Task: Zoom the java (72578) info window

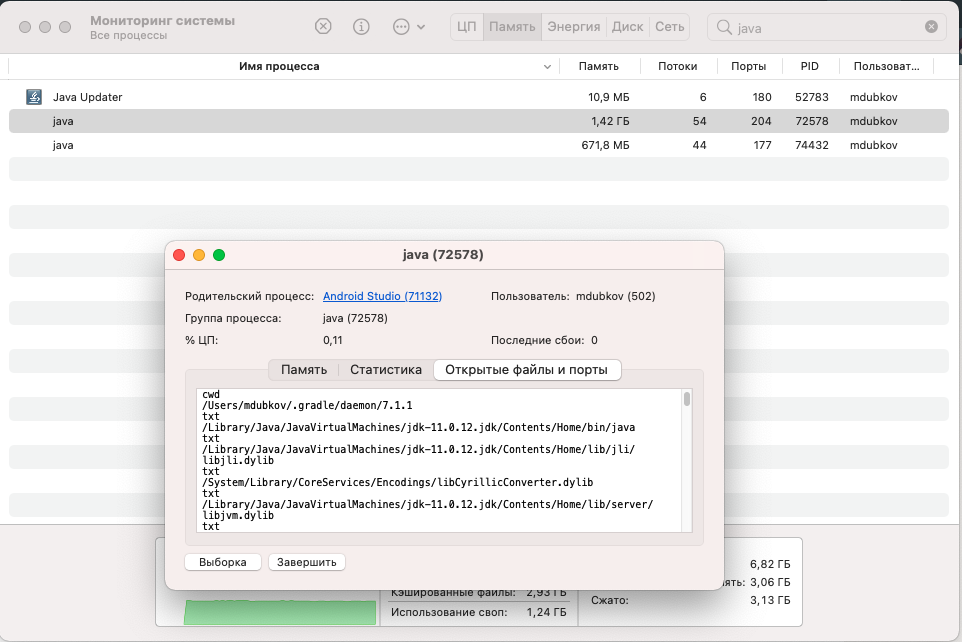Action: pyautogui.click(x=219, y=255)
